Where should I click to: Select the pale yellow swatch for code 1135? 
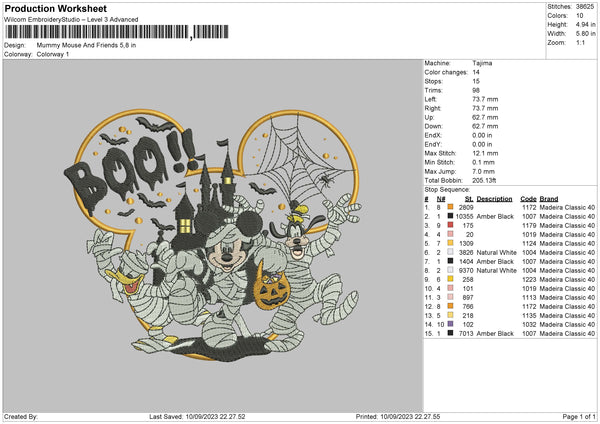pos(450,315)
